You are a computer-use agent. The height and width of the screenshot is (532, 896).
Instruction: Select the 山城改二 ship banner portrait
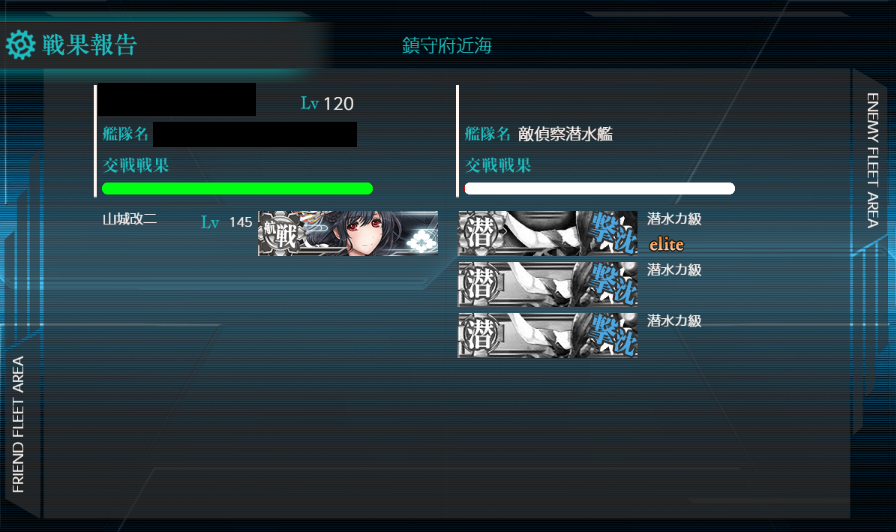(x=348, y=233)
